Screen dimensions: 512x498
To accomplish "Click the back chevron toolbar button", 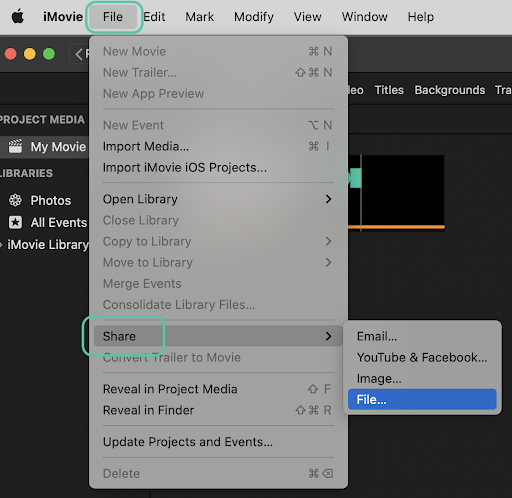I will coord(79,54).
